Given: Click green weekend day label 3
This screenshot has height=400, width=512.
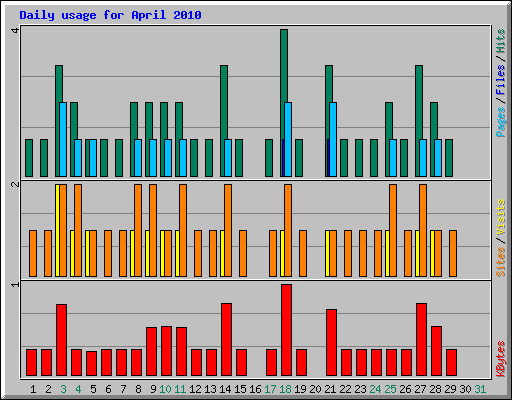Looking at the screenshot, I should pyautogui.click(x=63, y=389).
